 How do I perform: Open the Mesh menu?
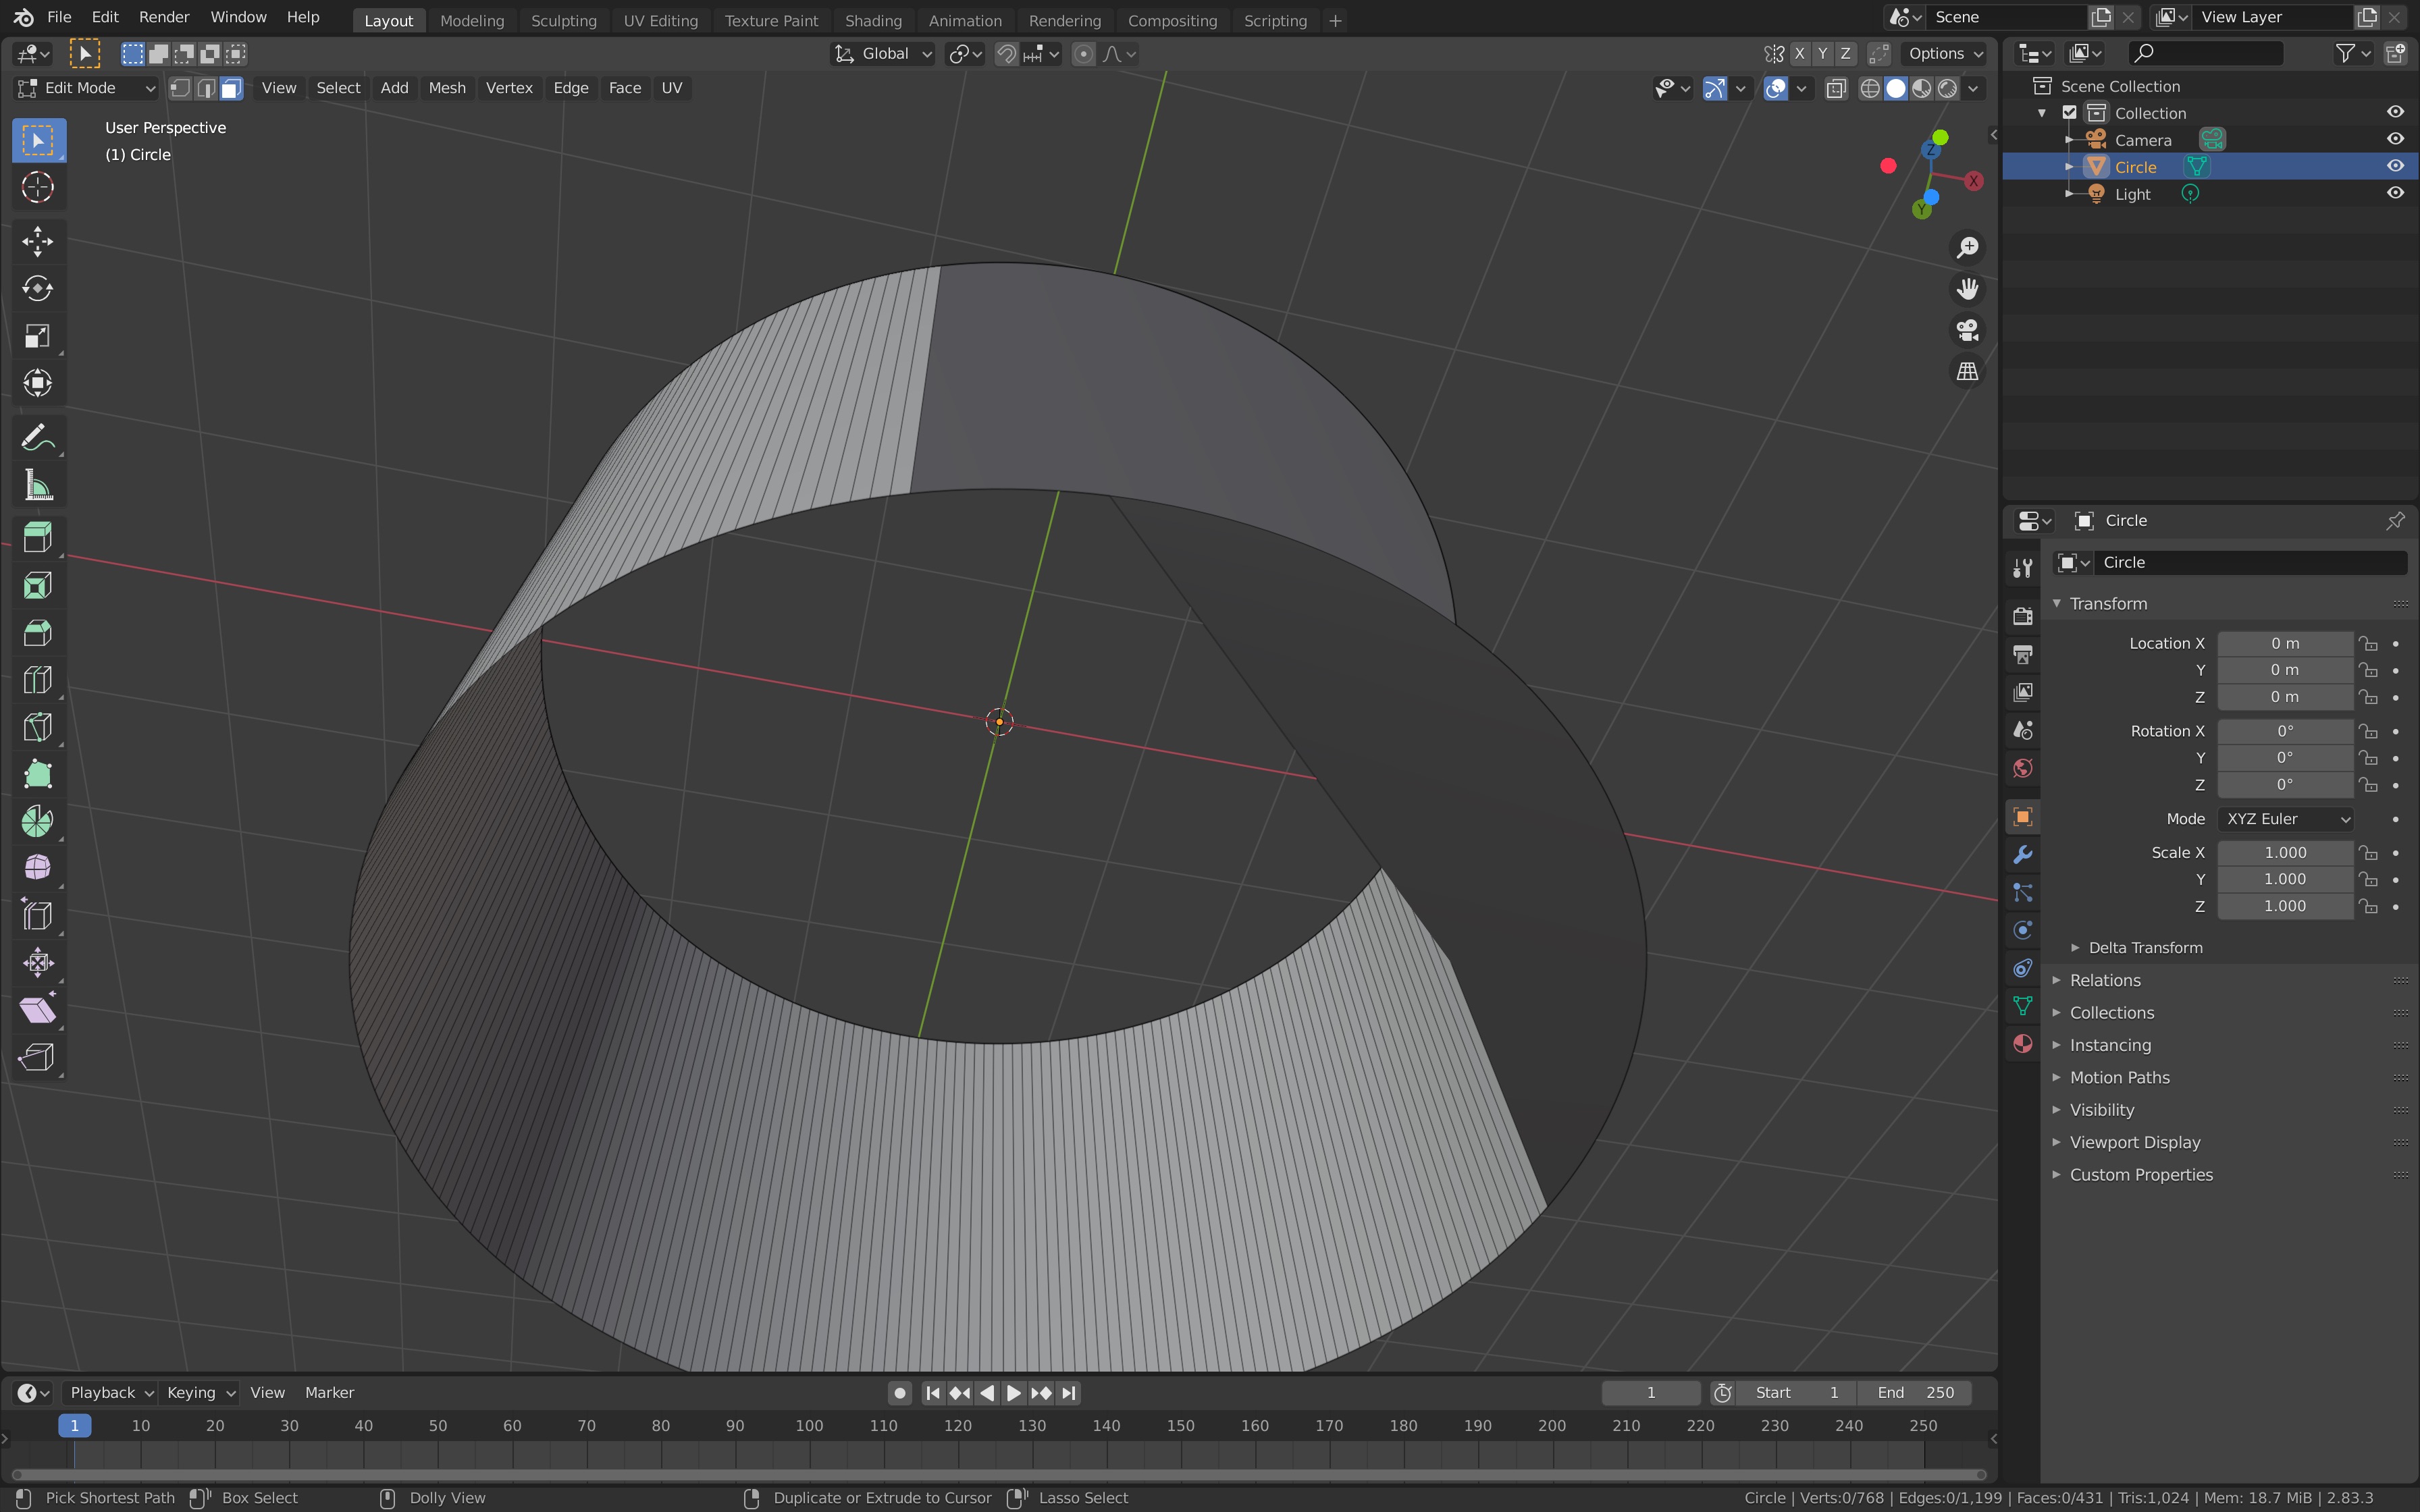point(447,88)
